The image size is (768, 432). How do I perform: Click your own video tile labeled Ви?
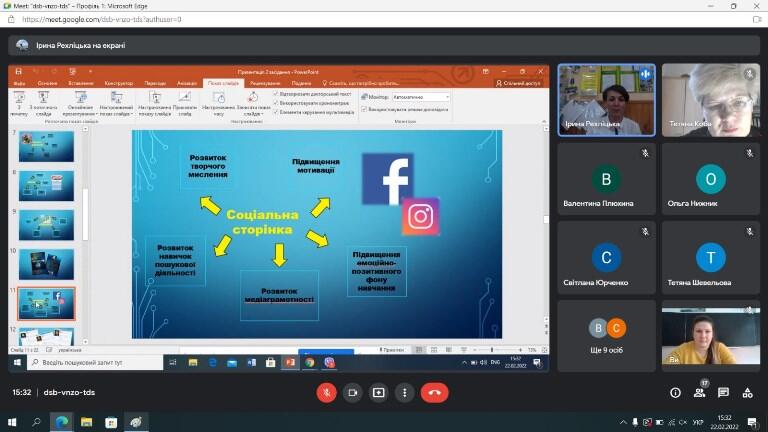point(711,336)
